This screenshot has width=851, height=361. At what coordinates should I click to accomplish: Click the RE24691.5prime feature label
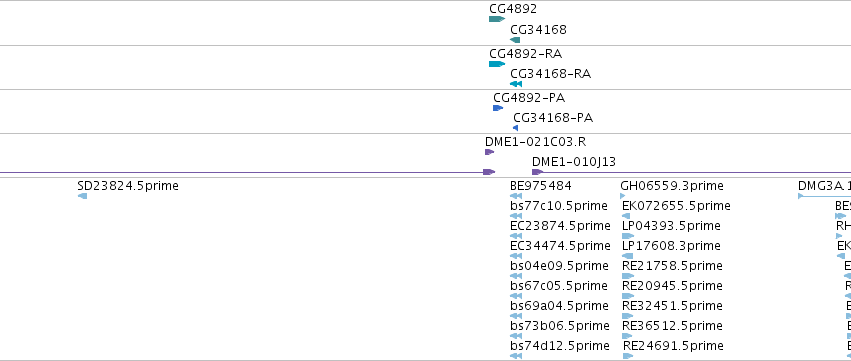point(673,346)
